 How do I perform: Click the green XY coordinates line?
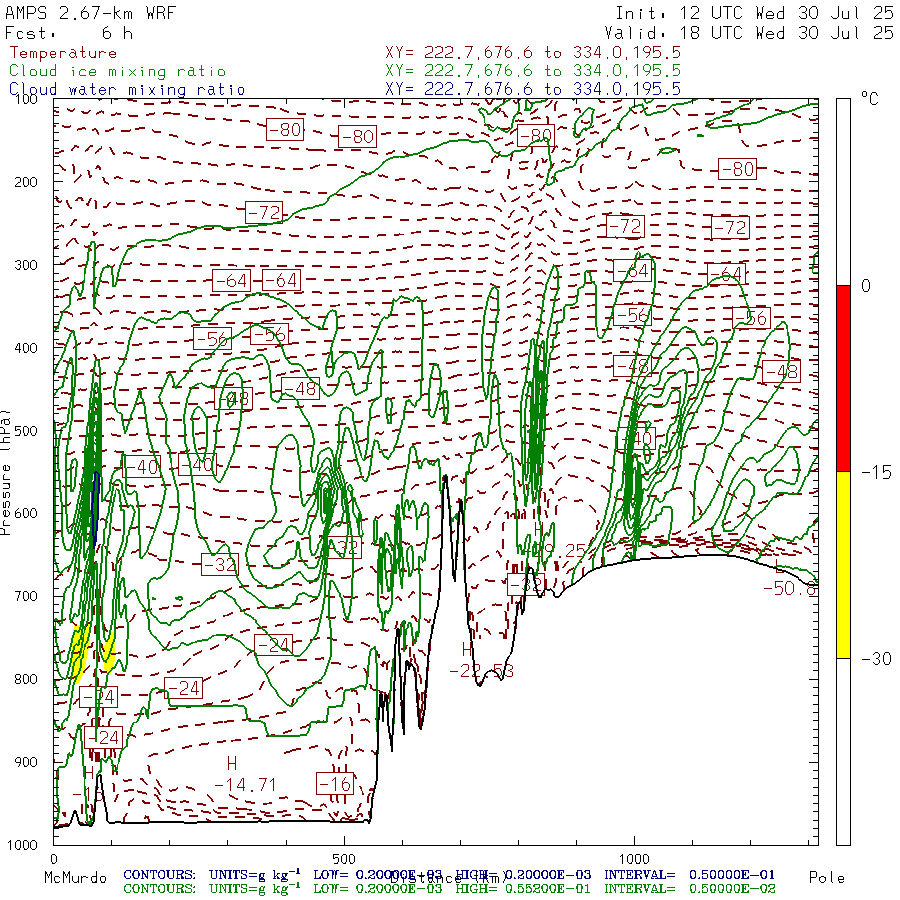click(x=533, y=71)
